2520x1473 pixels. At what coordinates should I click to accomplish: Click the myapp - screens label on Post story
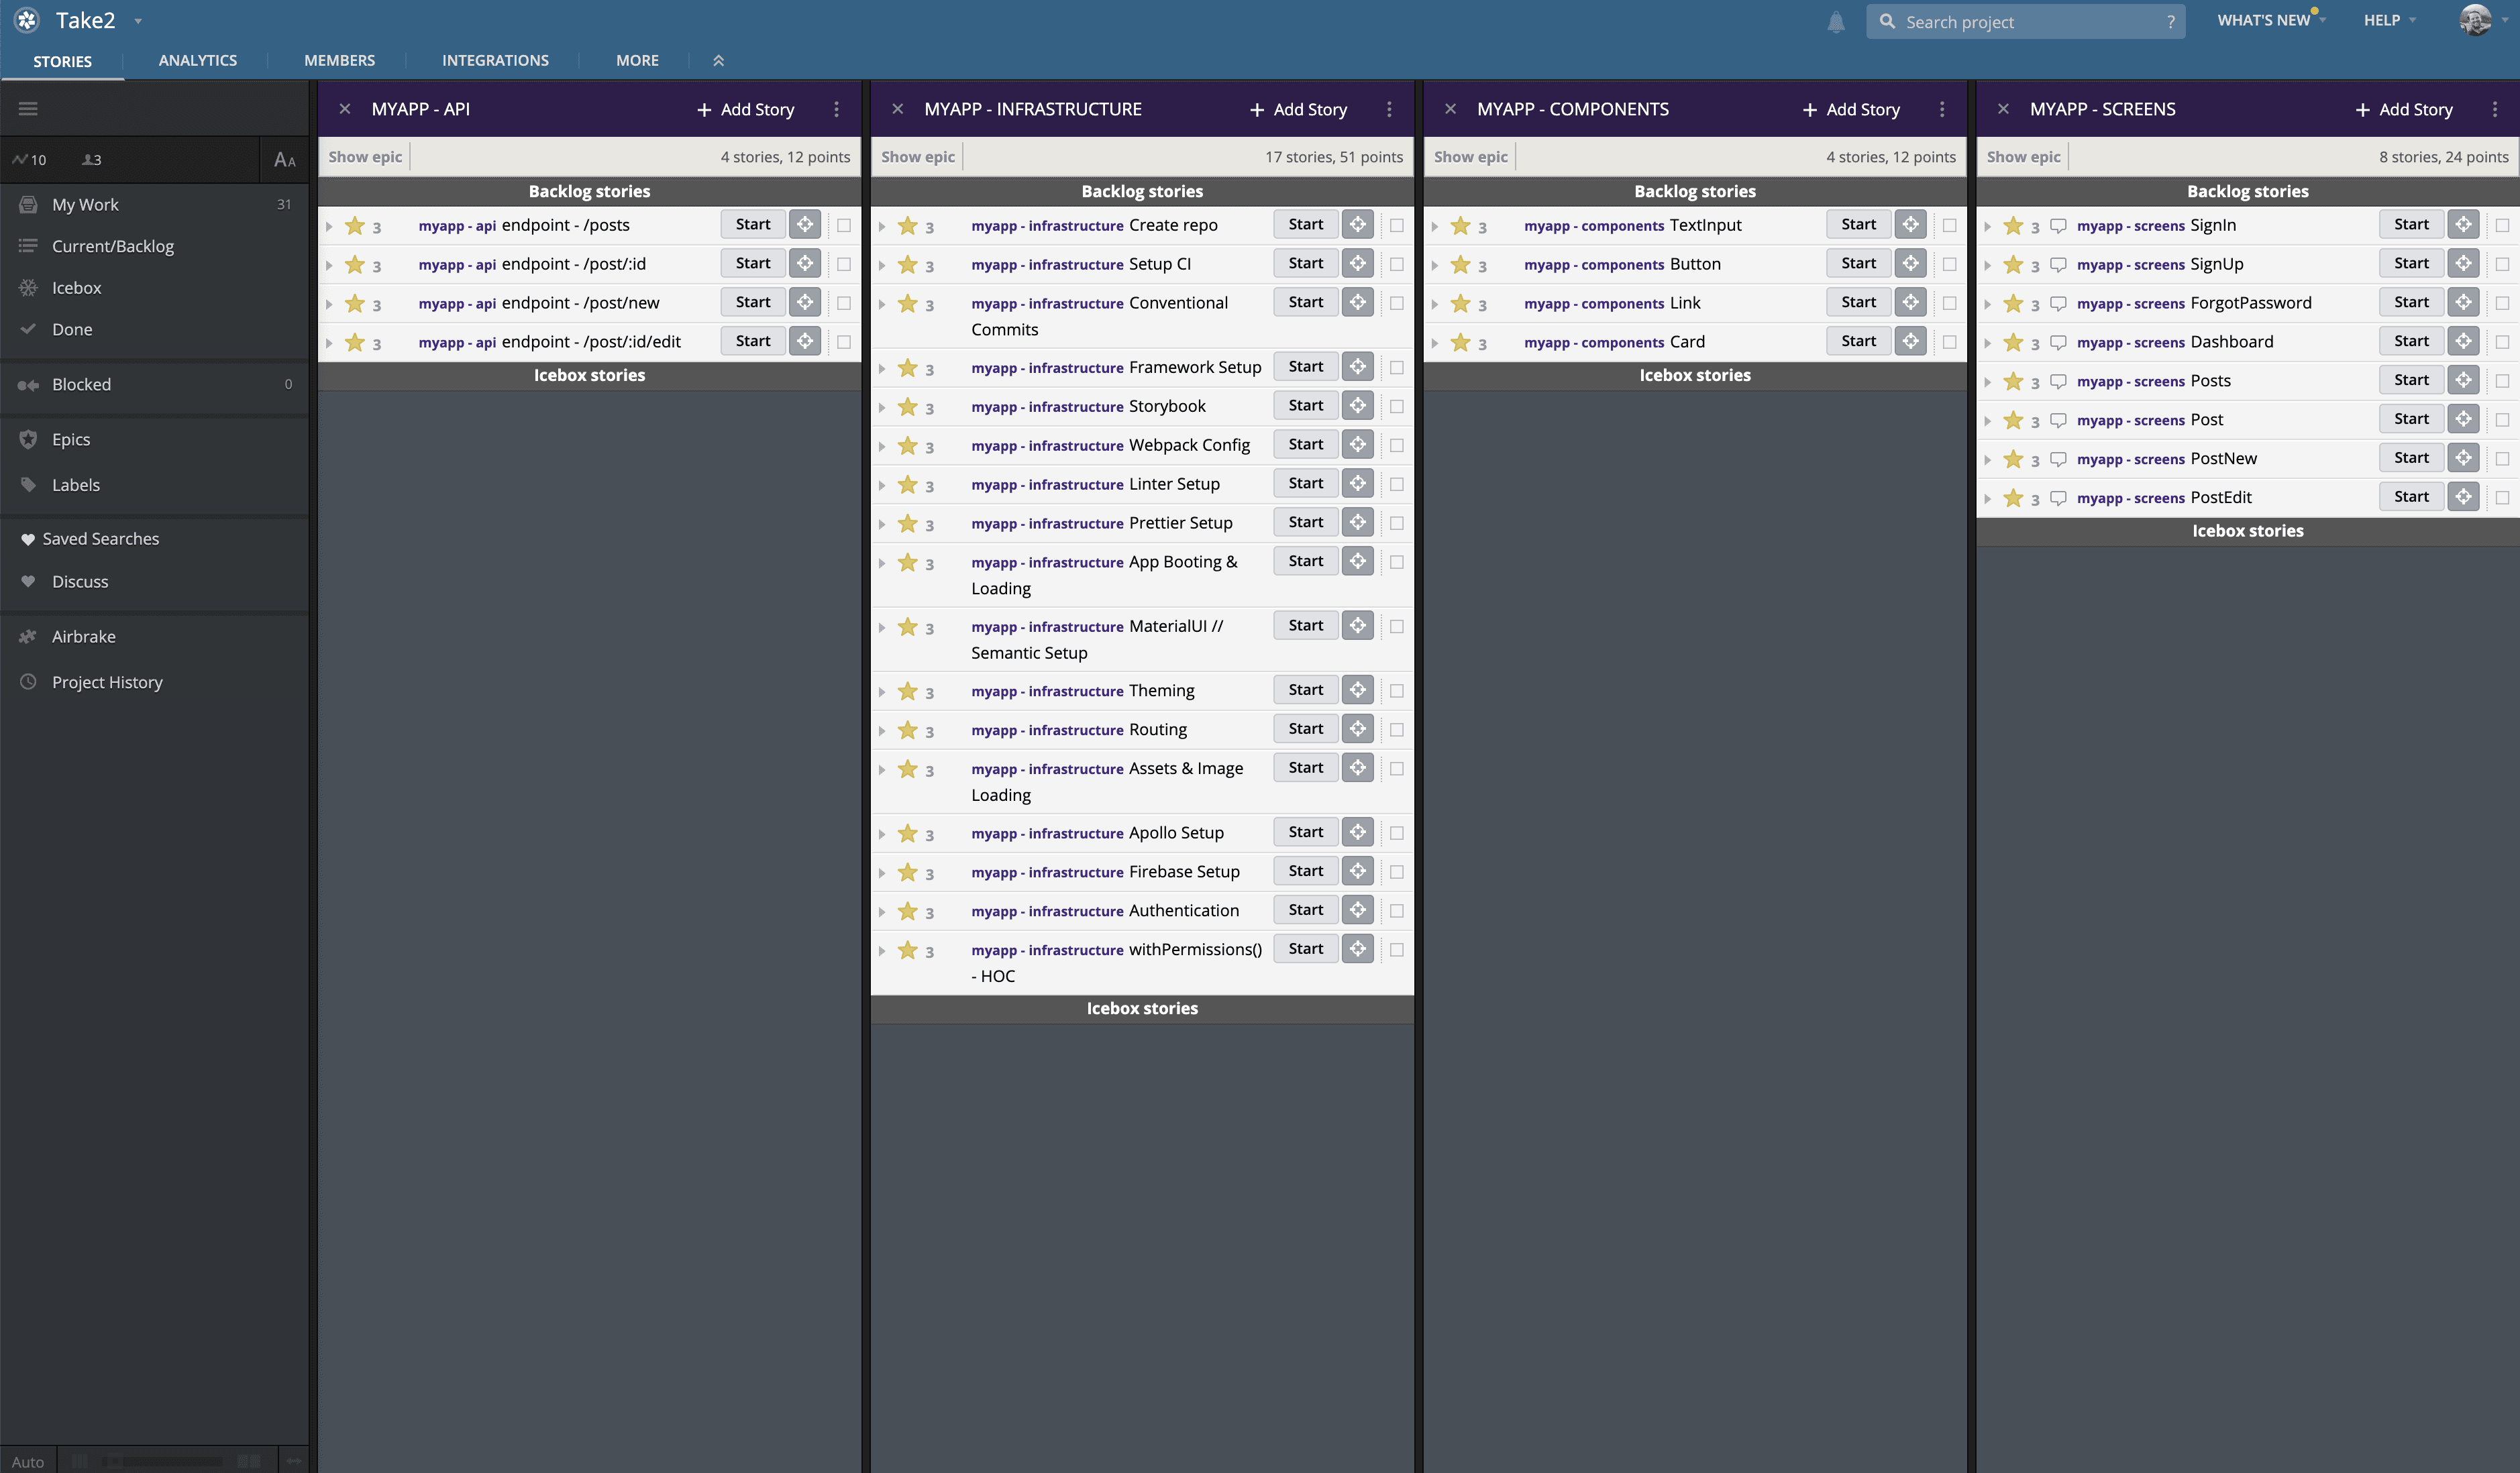click(2131, 421)
